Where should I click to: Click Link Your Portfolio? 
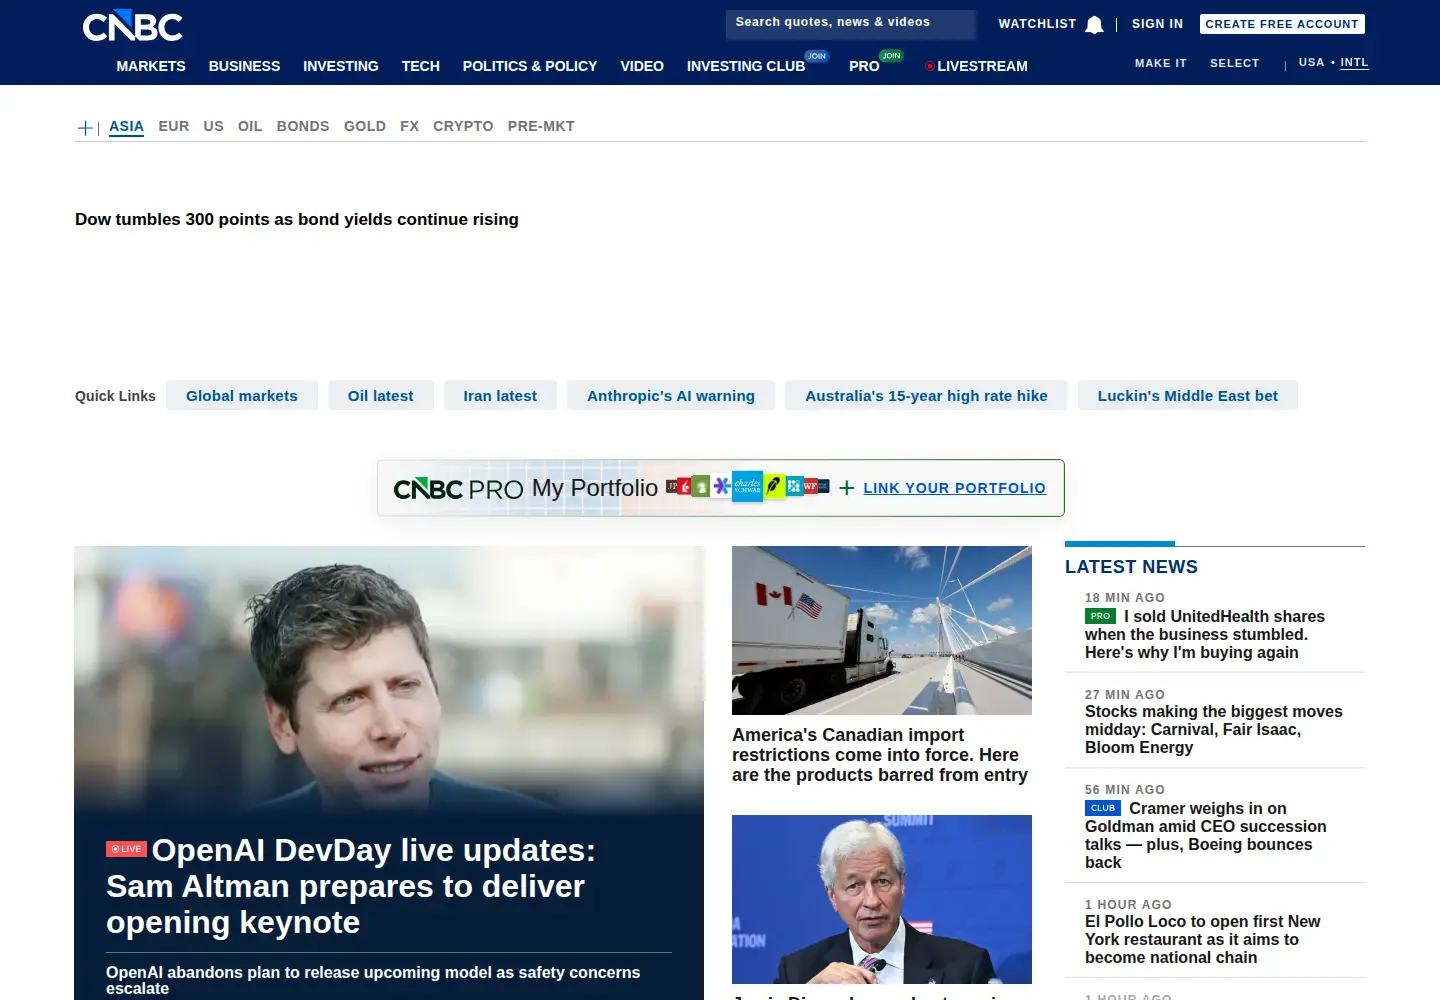(x=954, y=488)
